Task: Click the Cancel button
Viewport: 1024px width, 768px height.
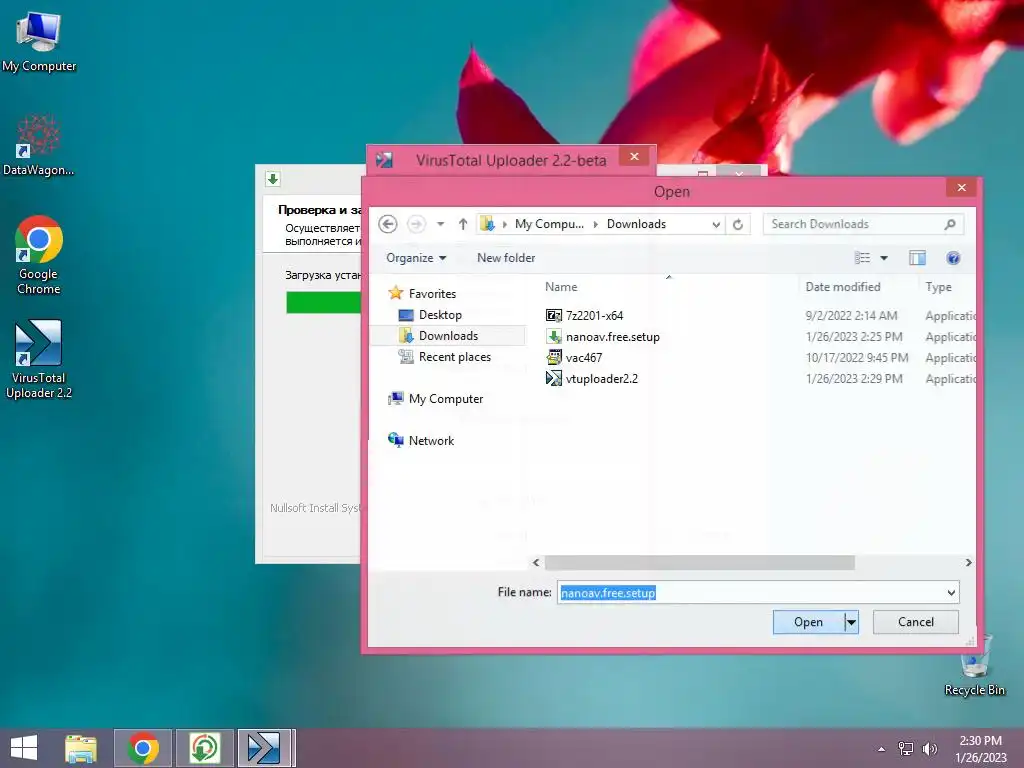Action: pyautogui.click(x=916, y=622)
